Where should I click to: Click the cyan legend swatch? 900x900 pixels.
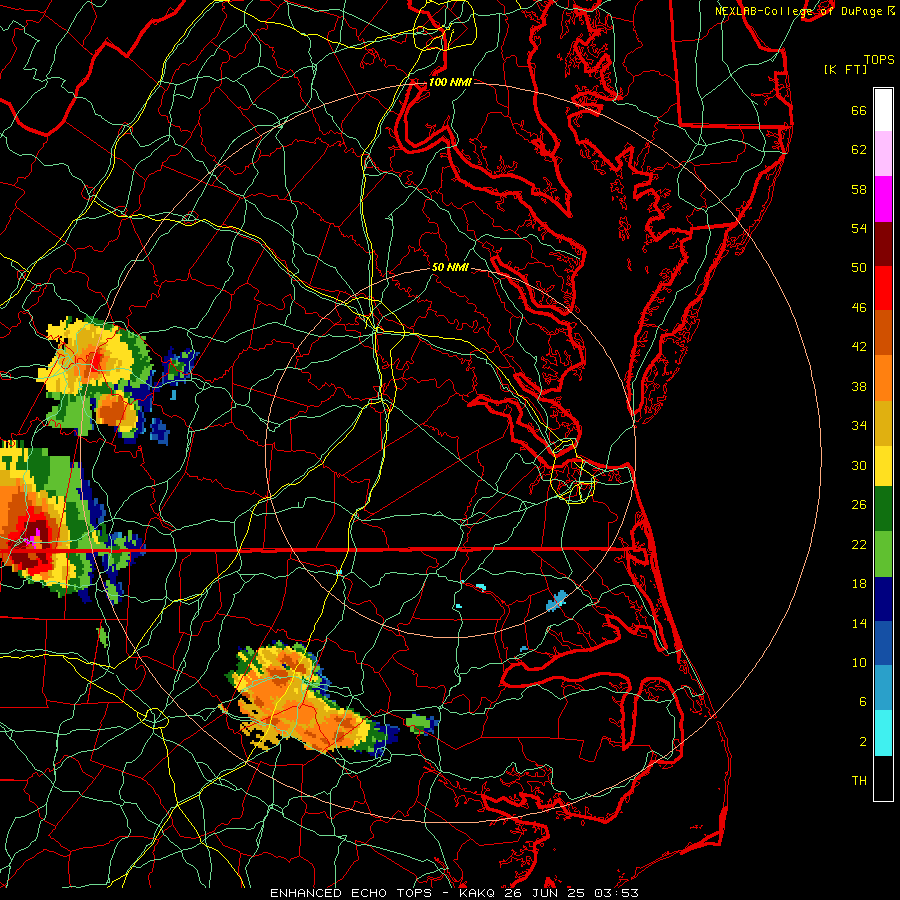point(883,733)
